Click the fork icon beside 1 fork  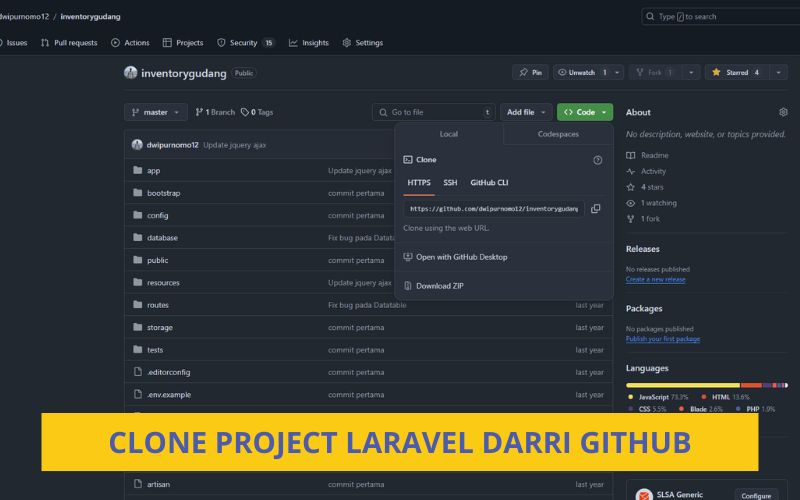[631, 218]
